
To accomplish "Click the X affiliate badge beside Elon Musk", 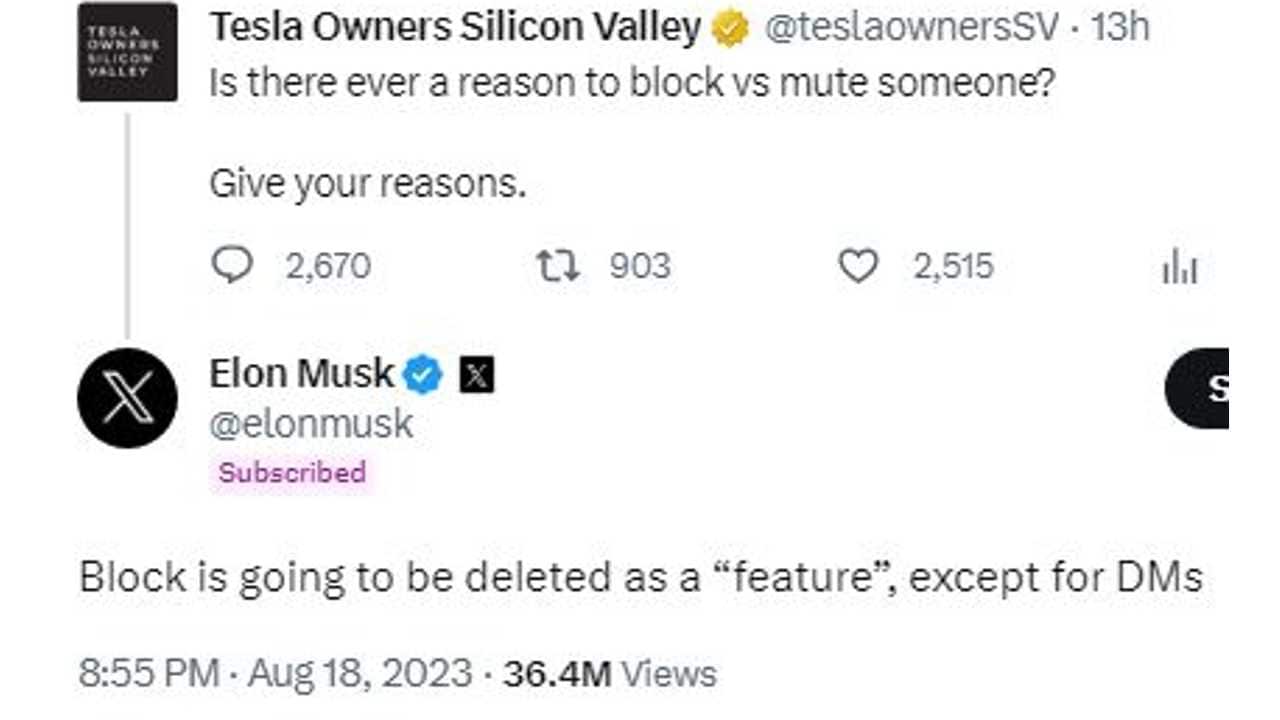I will pos(477,375).
